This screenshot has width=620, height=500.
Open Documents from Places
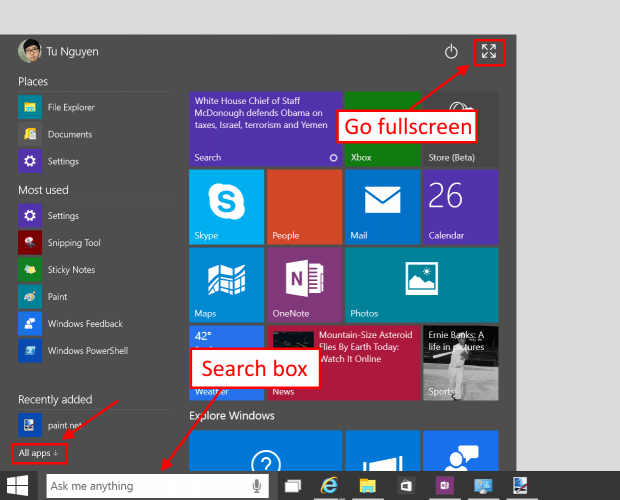94,134
